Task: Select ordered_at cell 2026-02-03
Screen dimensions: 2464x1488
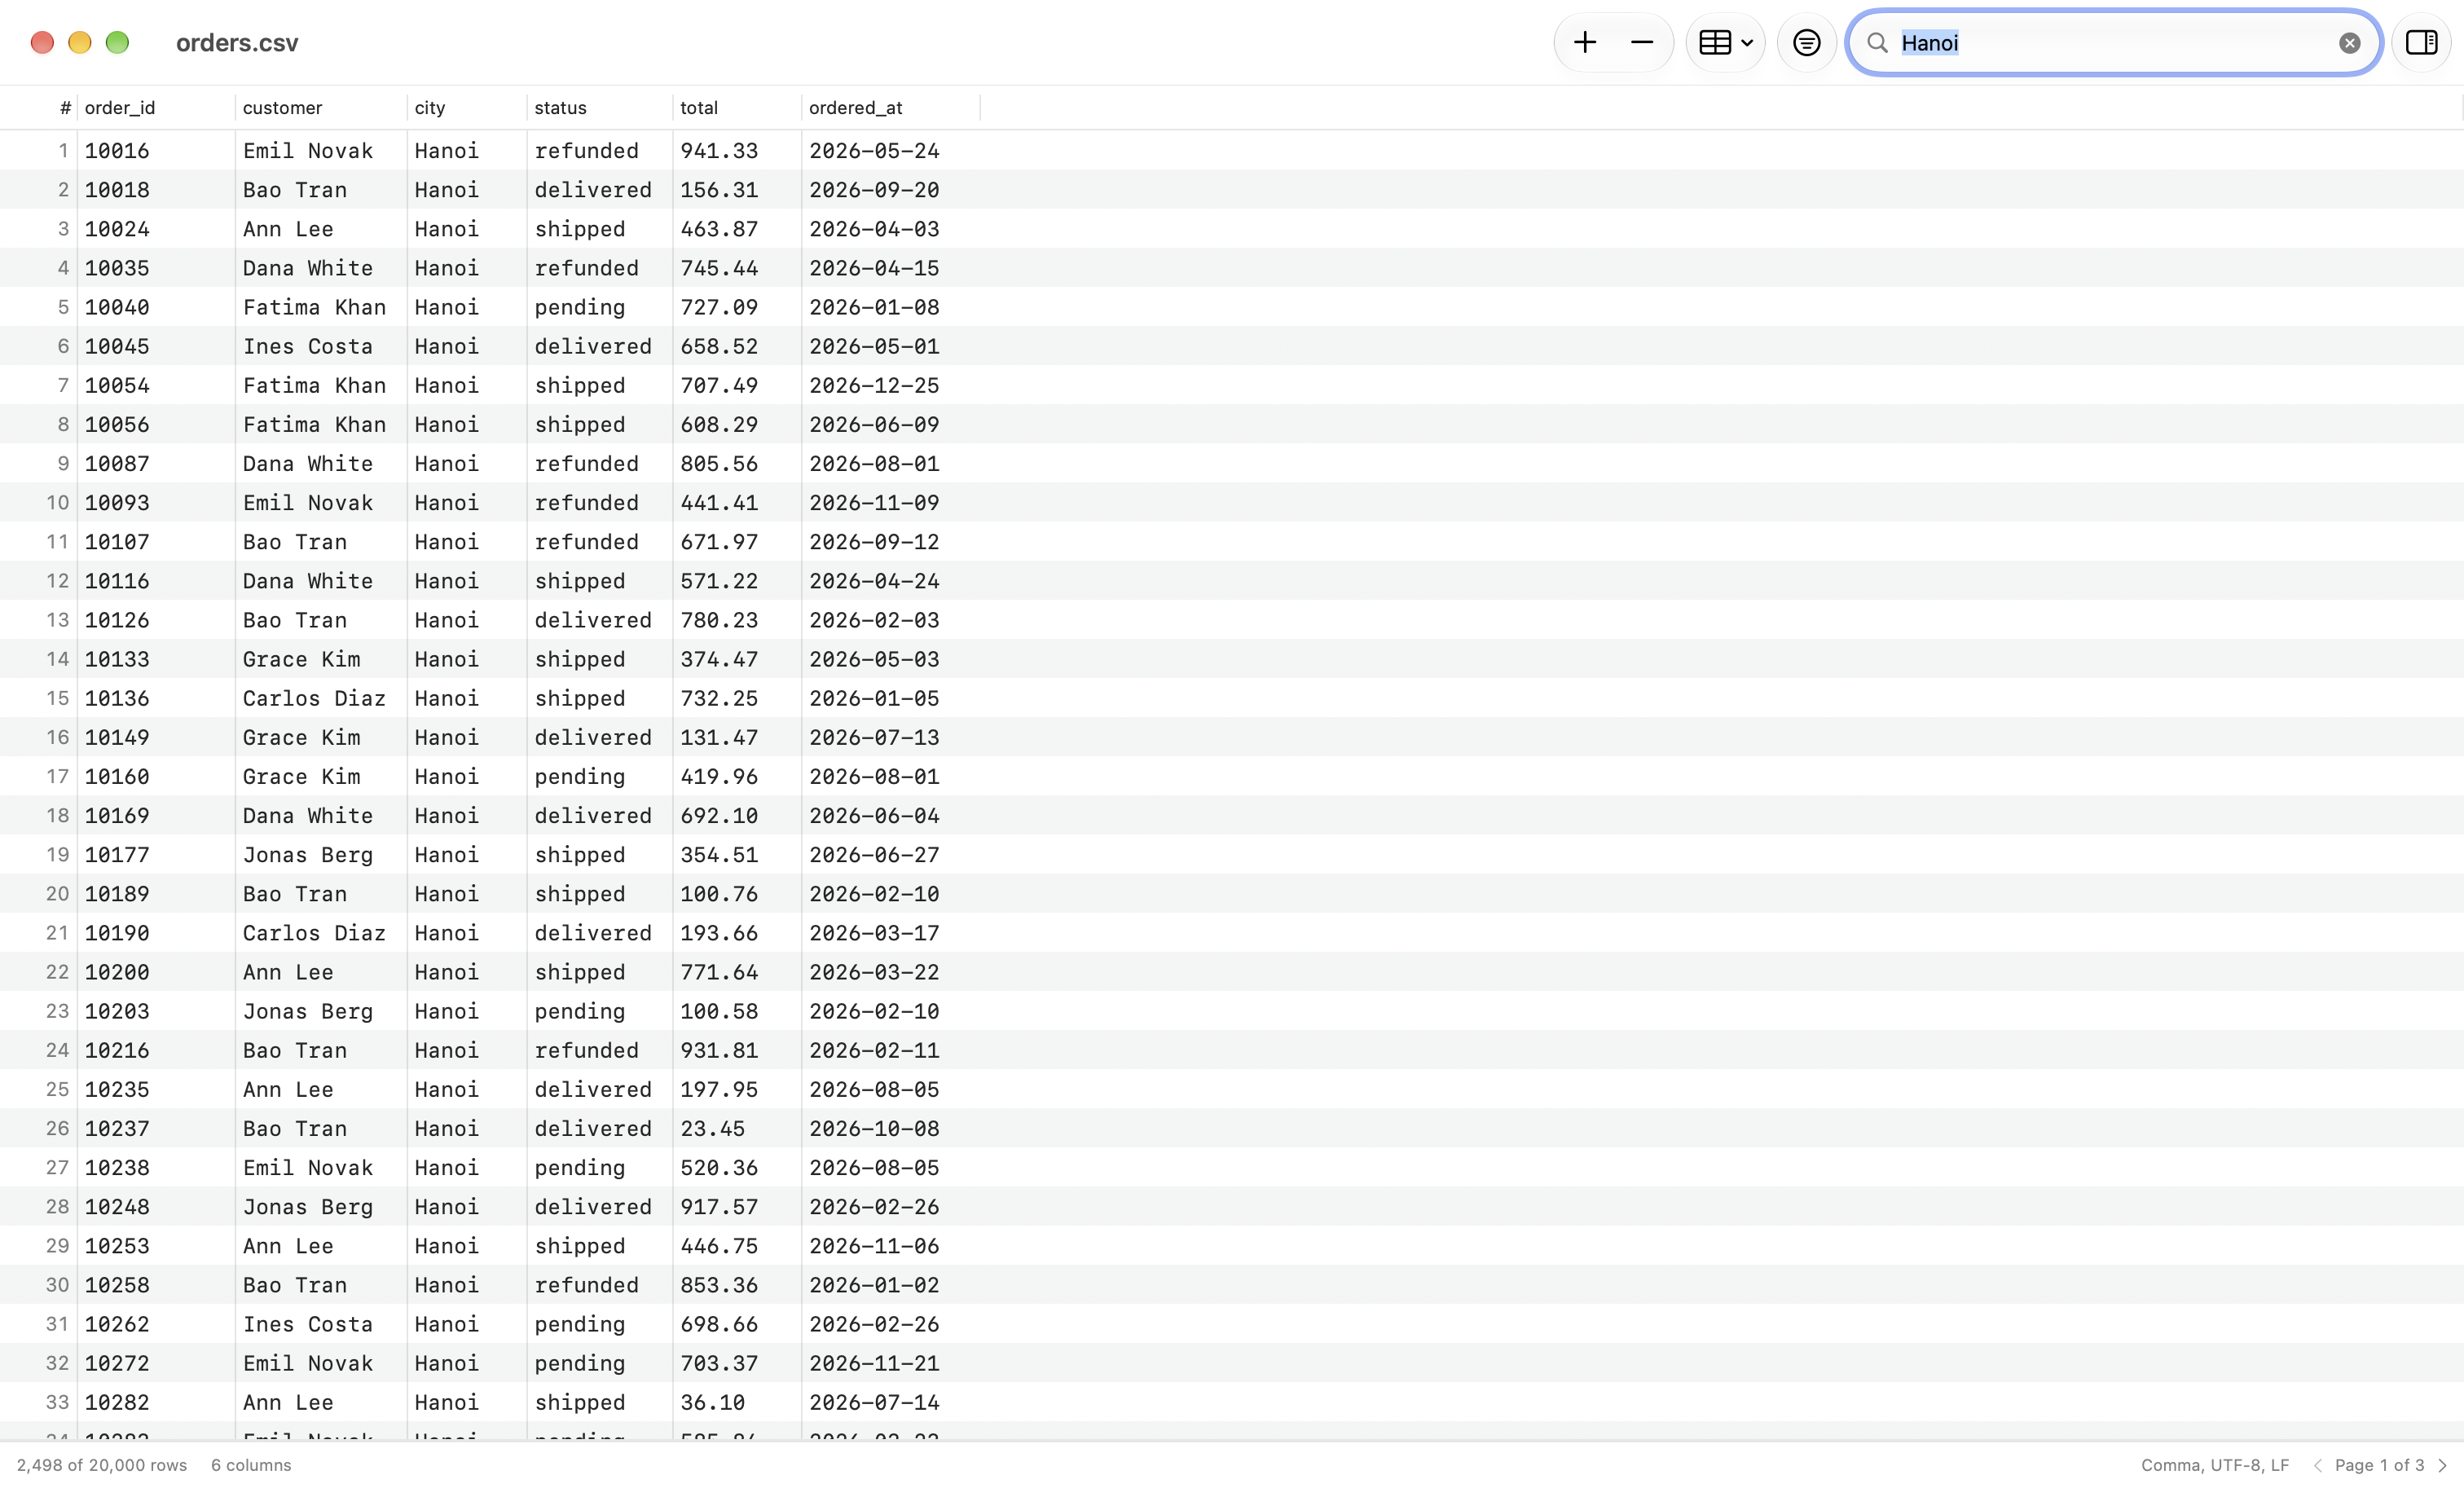Action: coord(891,619)
